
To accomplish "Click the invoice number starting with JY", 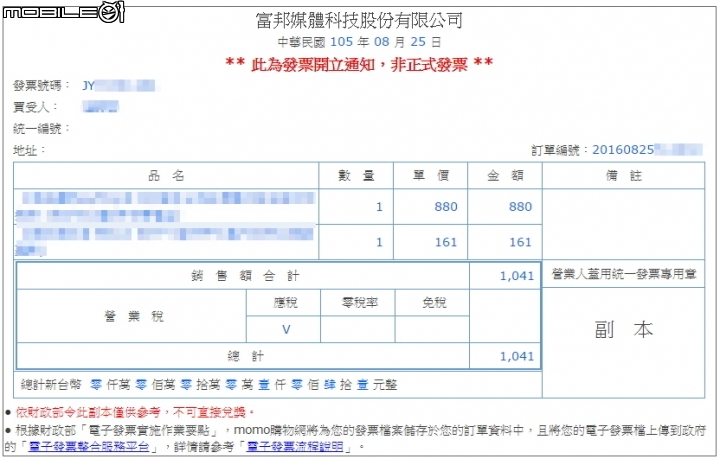I will [x=118, y=85].
